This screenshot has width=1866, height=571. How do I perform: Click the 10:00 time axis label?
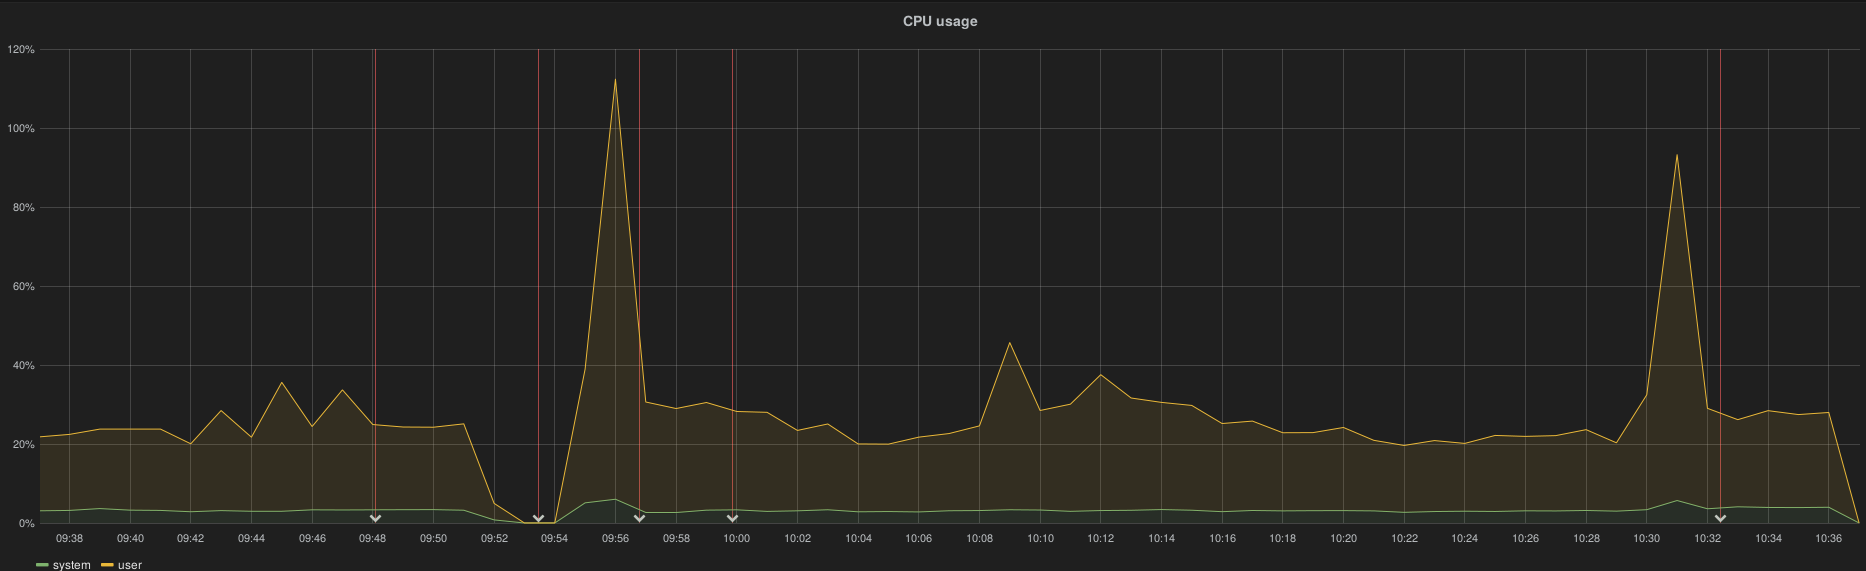(x=736, y=538)
